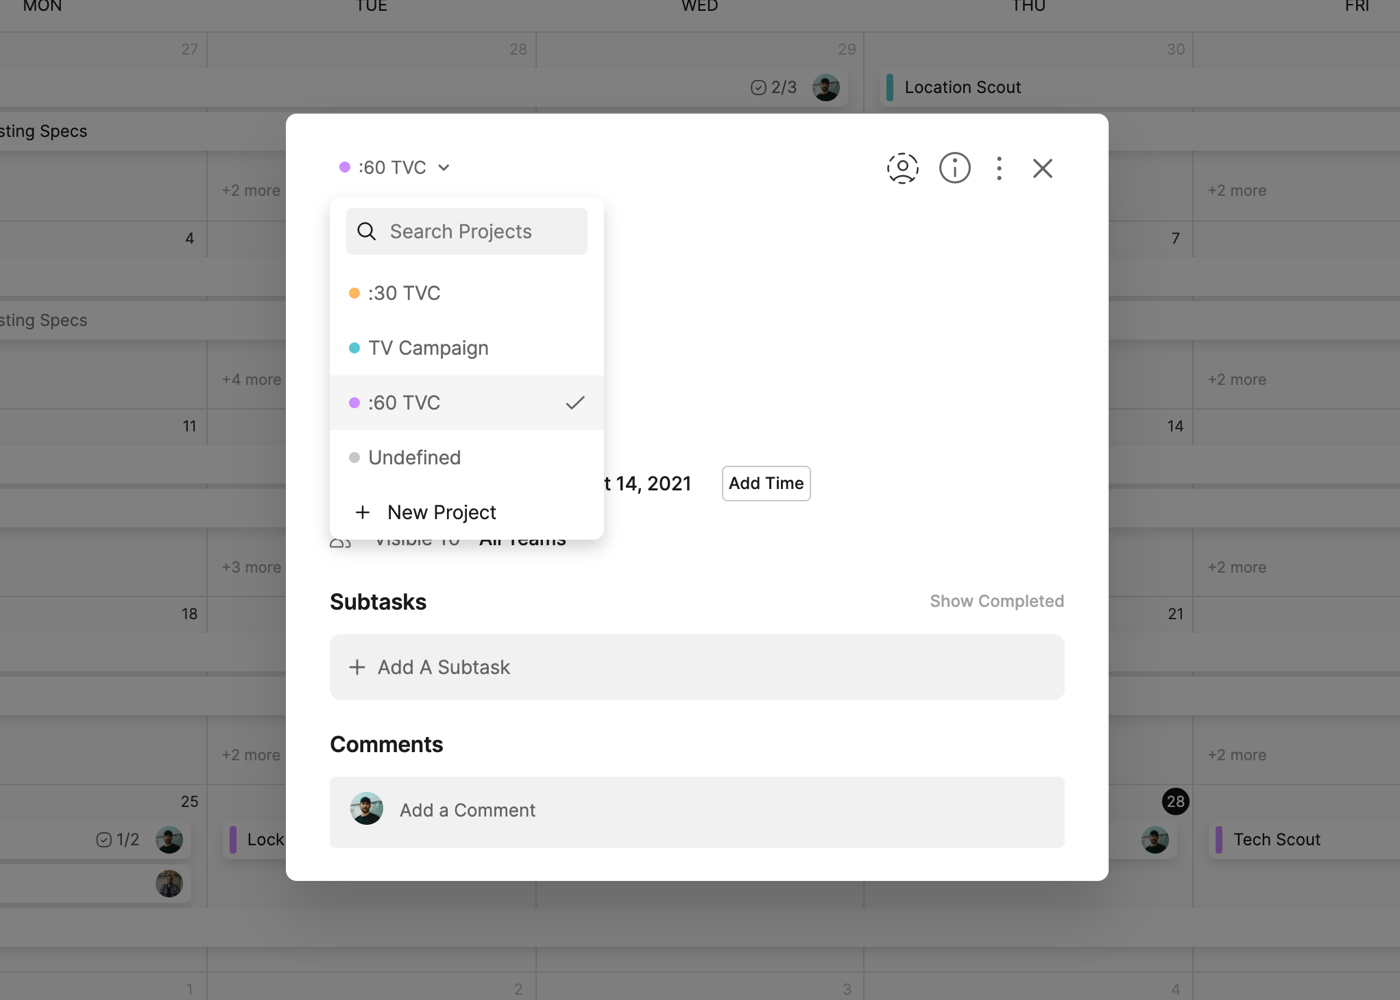The height and width of the screenshot is (1000, 1400).
Task: Click the Add Time button
Action: point(766,483)
